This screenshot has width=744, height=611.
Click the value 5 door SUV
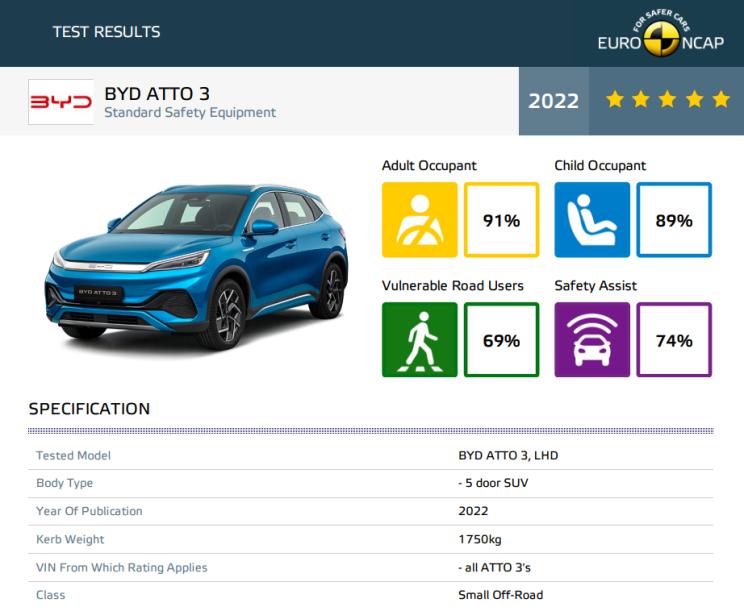493,483
